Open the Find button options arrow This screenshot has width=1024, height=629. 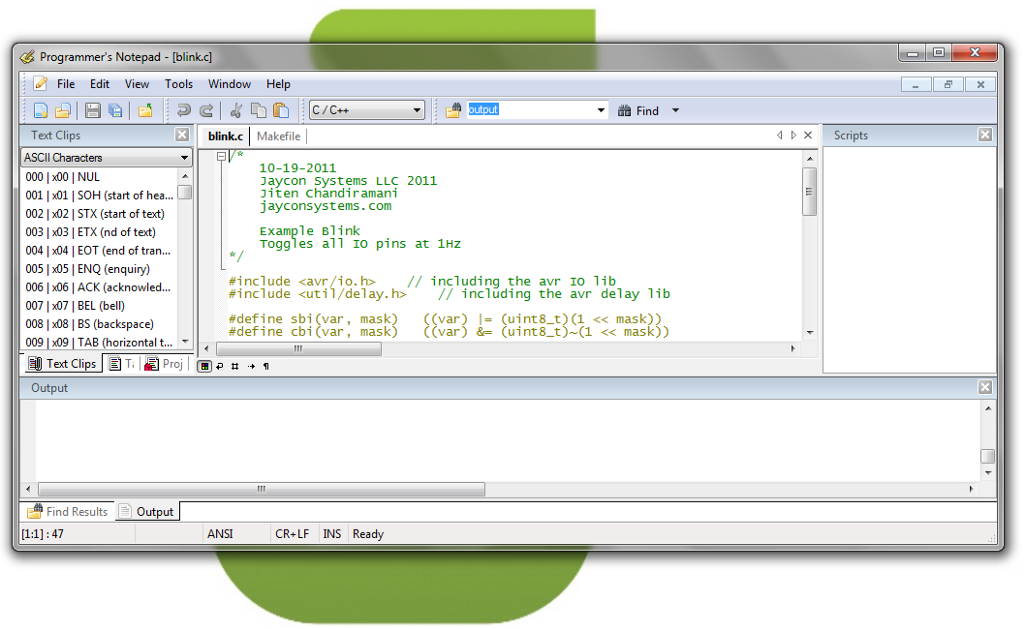click(x=676, y=110)
